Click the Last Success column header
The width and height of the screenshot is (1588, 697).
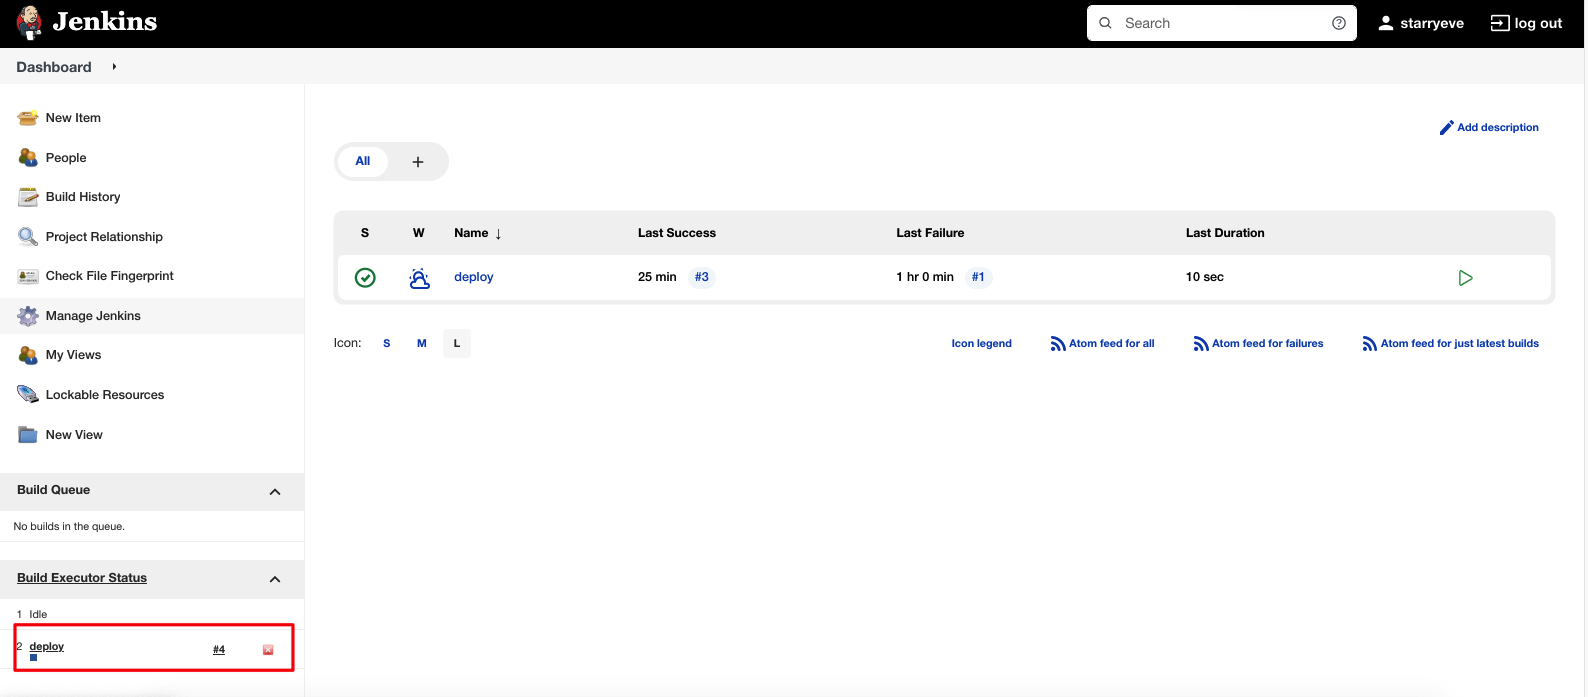pyautogui.click(x=677, y=233)
